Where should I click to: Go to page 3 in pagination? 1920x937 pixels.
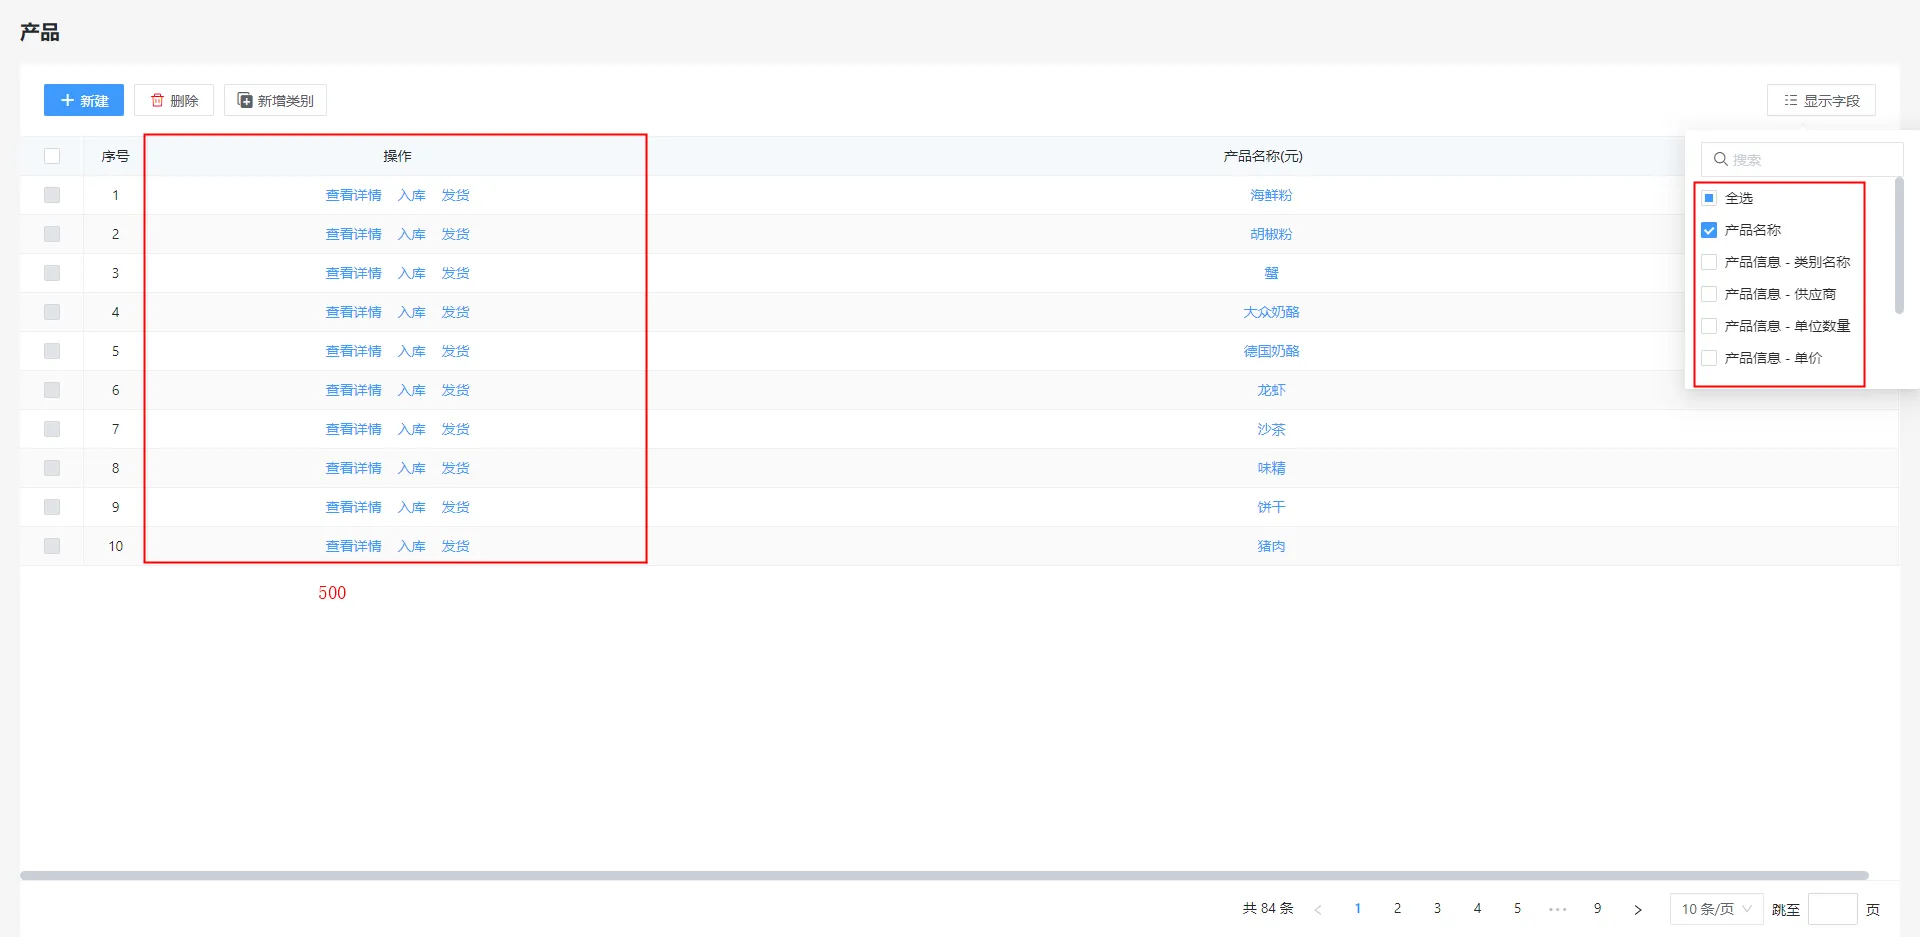[1437, 909]
